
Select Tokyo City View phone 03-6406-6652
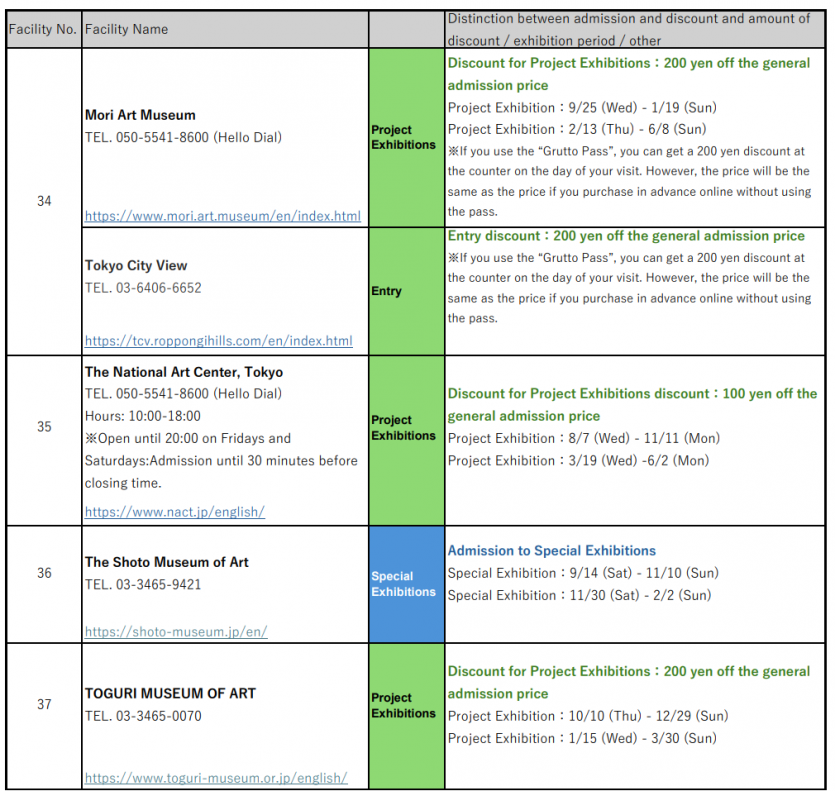point(143,288)
